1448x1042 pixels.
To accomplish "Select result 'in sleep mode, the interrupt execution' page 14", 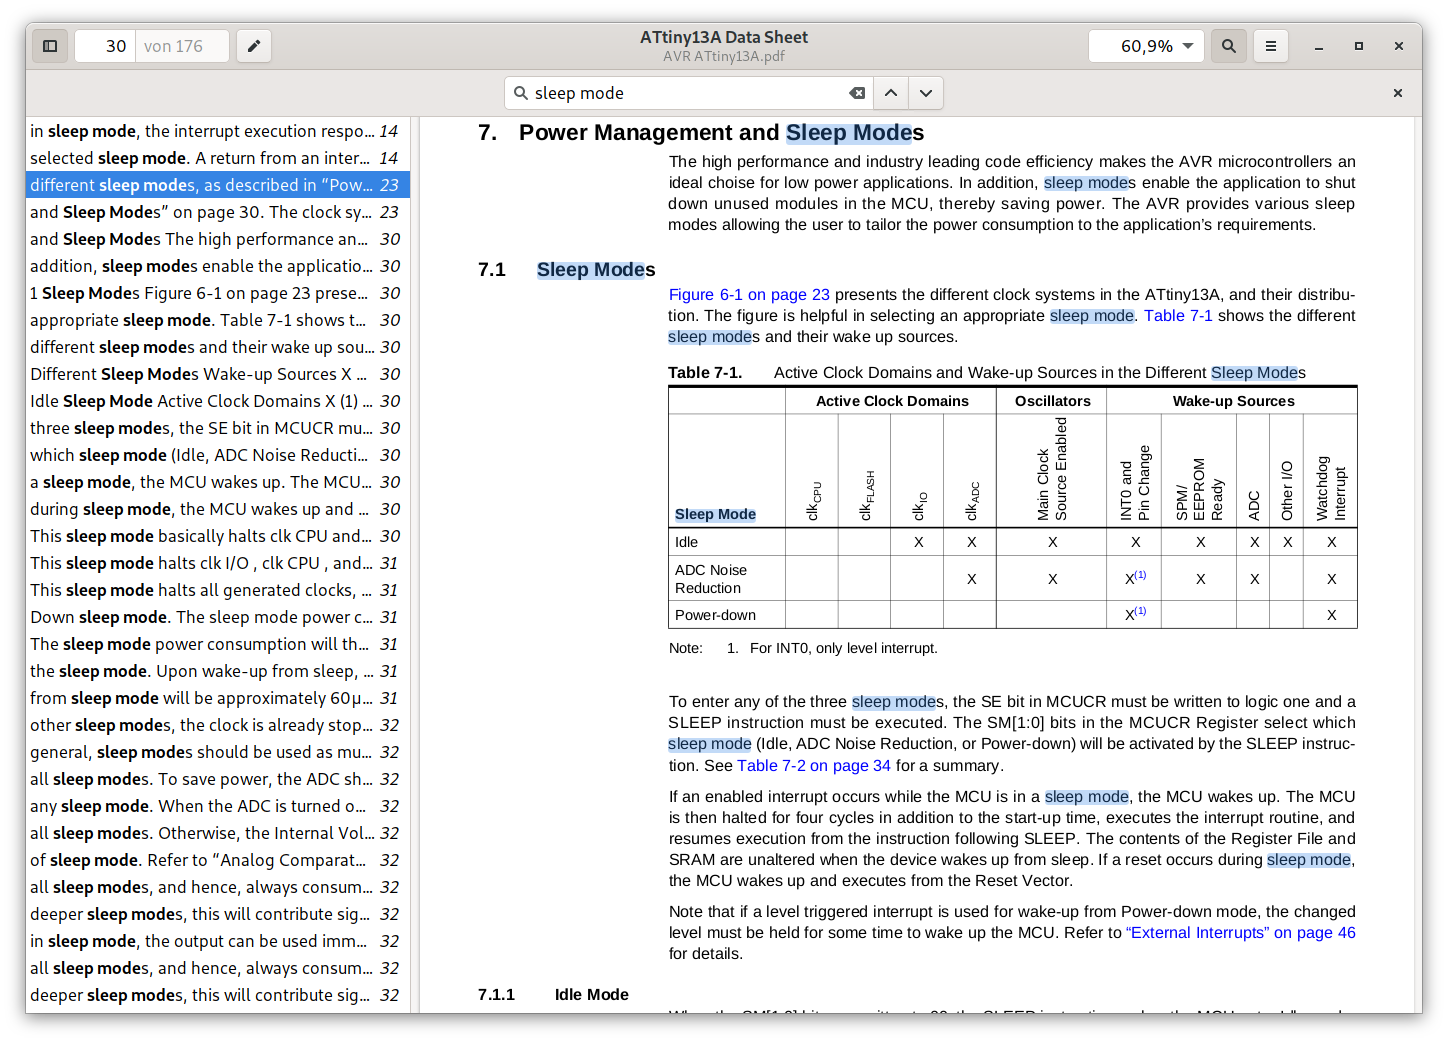I will pos(218,131).
